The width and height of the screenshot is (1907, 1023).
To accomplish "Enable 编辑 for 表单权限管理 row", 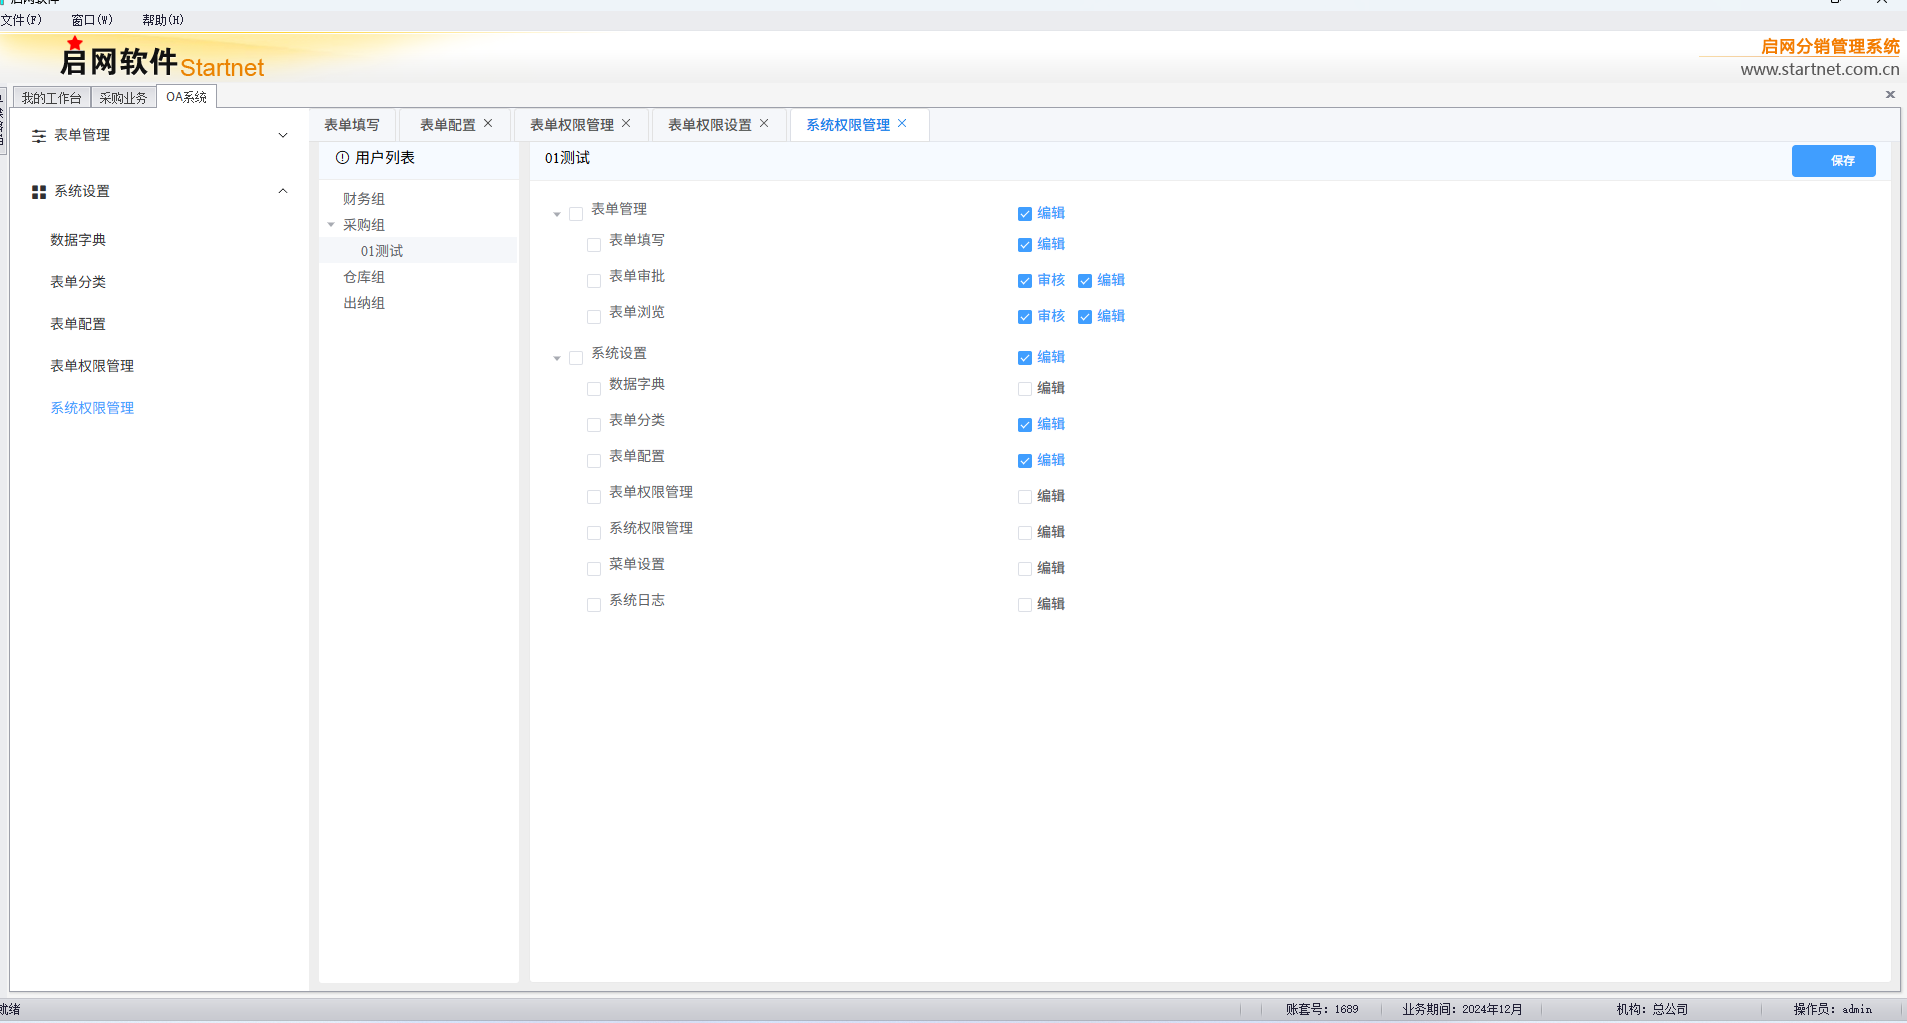I will 1025,497.
